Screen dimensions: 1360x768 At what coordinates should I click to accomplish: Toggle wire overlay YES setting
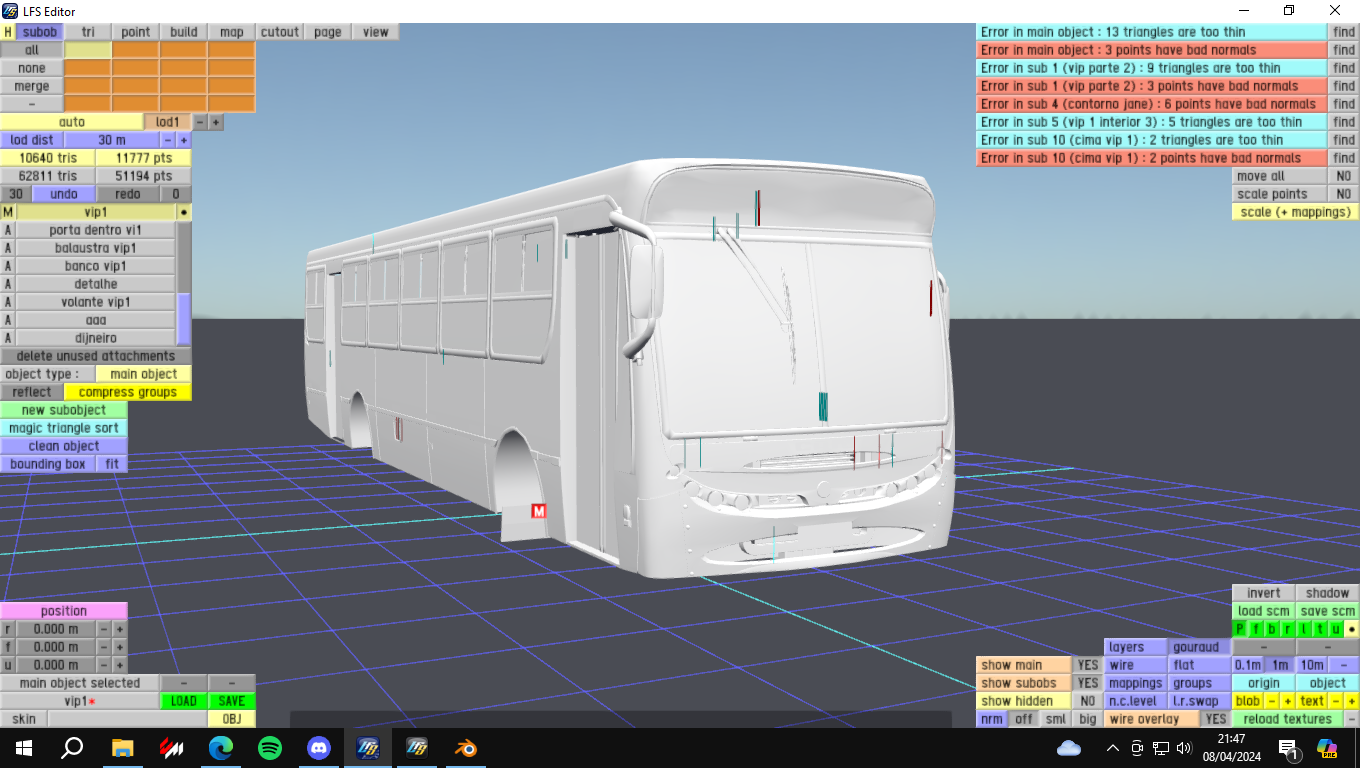point(1215,719)
